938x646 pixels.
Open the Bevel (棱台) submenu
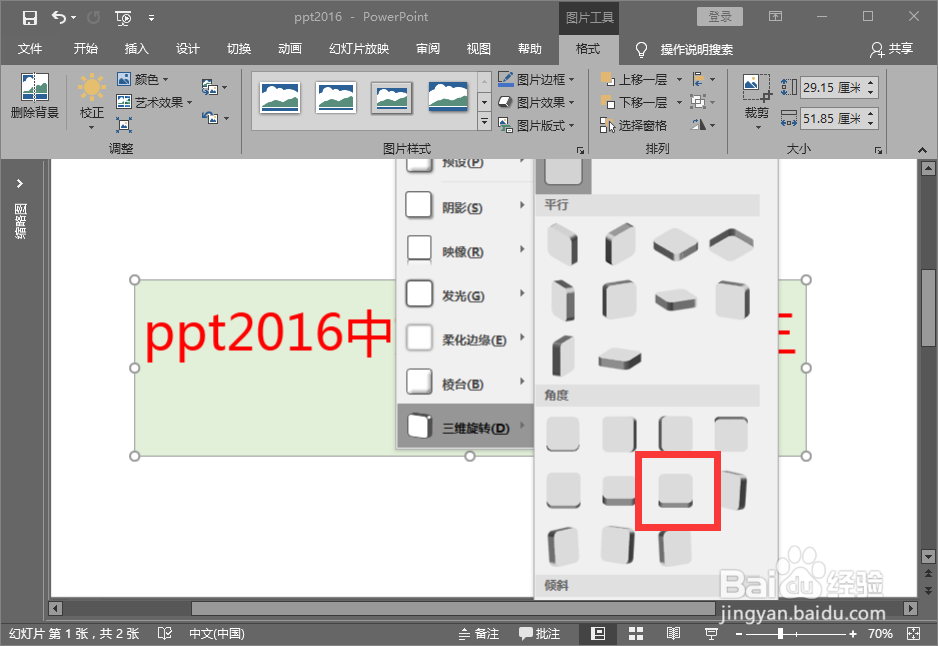pyautogui.click(x=465, y=384)
